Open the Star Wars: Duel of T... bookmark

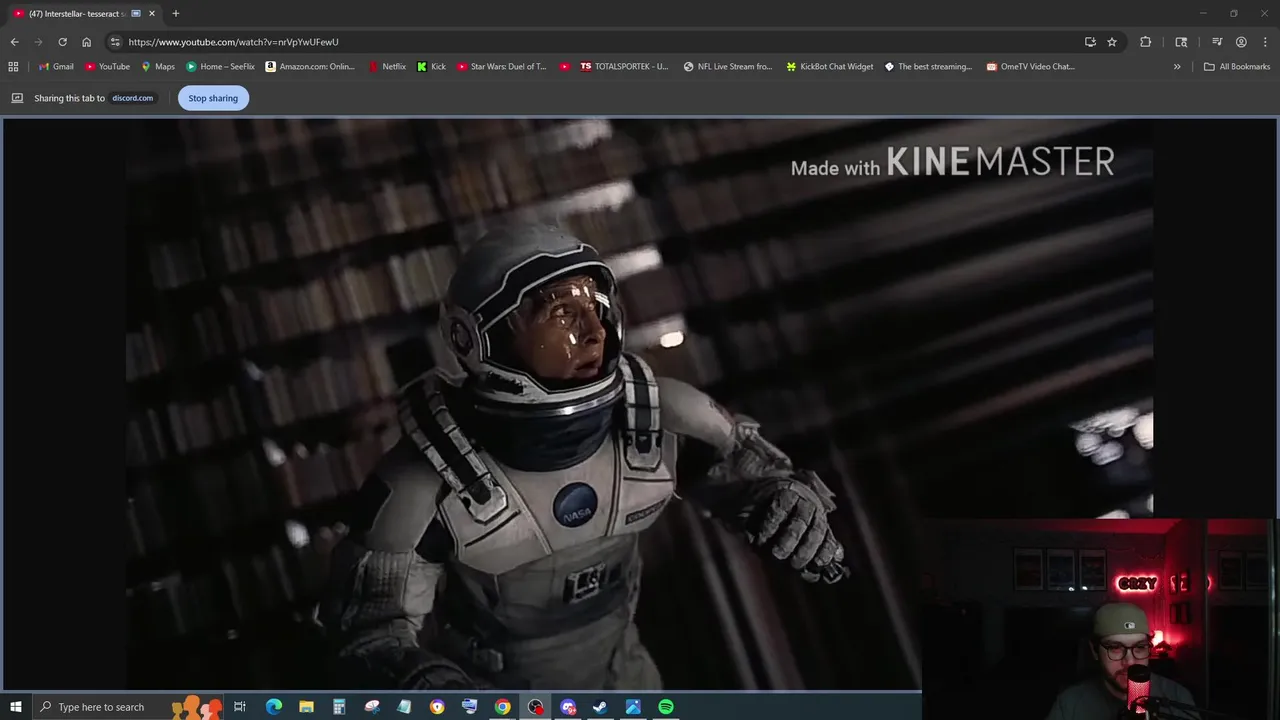[x=501, y=67]
